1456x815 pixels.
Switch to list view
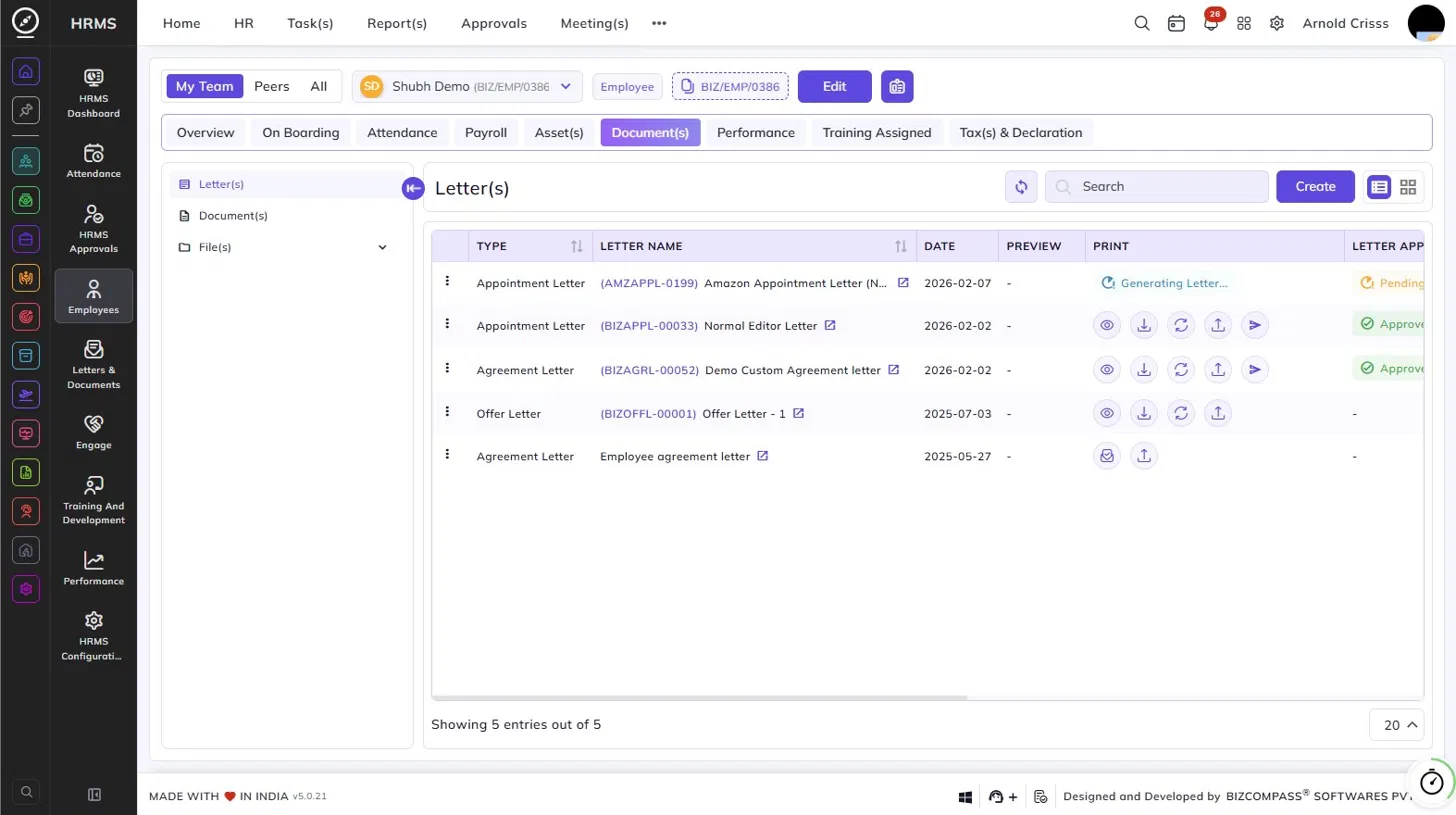pos(1379,187)
